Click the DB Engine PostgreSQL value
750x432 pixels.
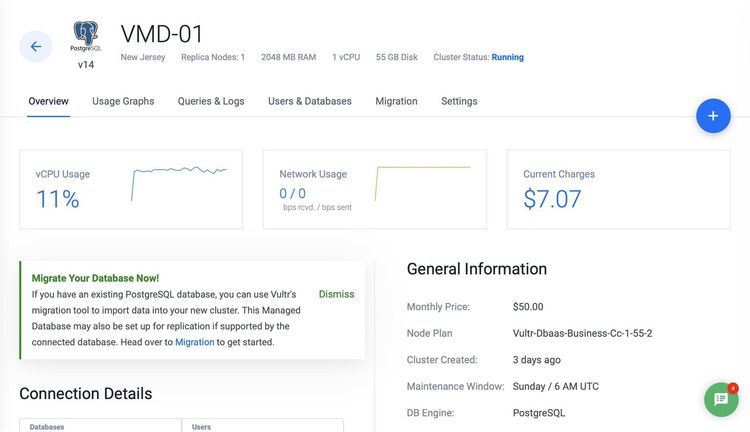pyautogui.click(x=539, y=413)
